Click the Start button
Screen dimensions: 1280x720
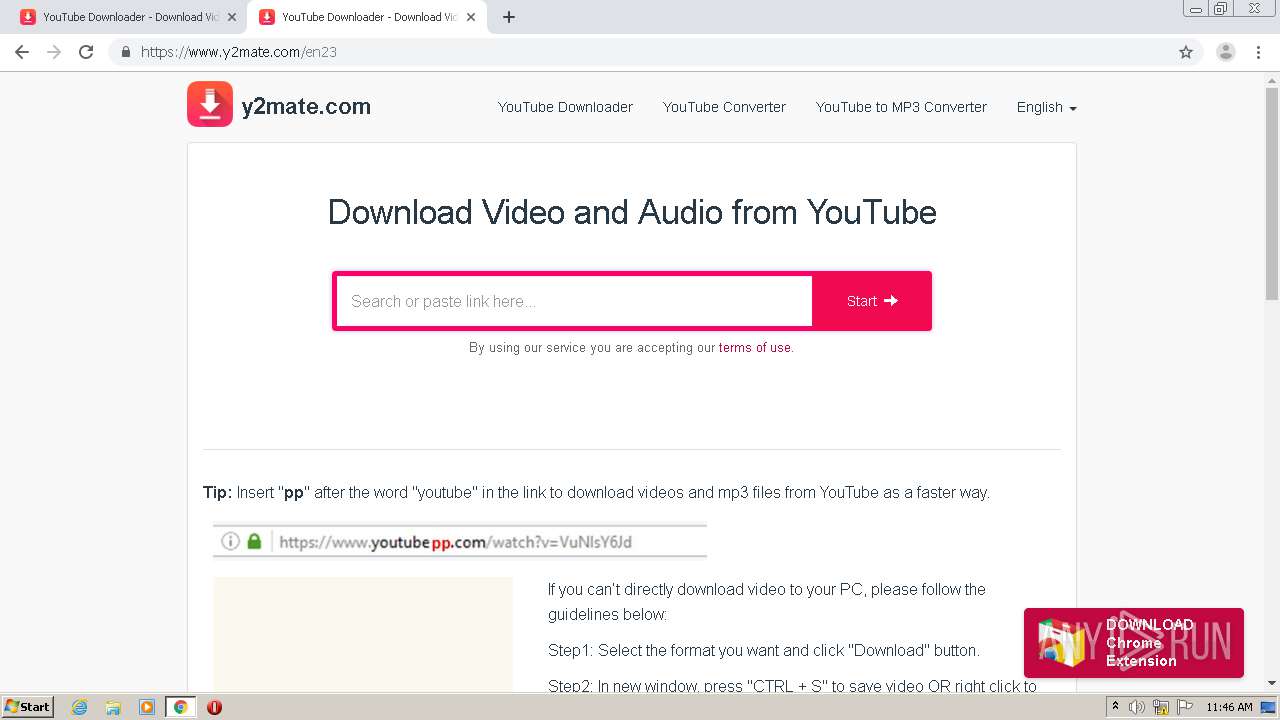(x=872, y=301)
